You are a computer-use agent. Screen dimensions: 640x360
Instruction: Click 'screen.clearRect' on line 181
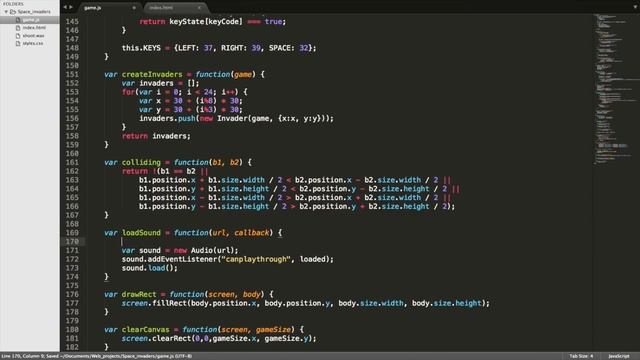(x=156, y=338)
